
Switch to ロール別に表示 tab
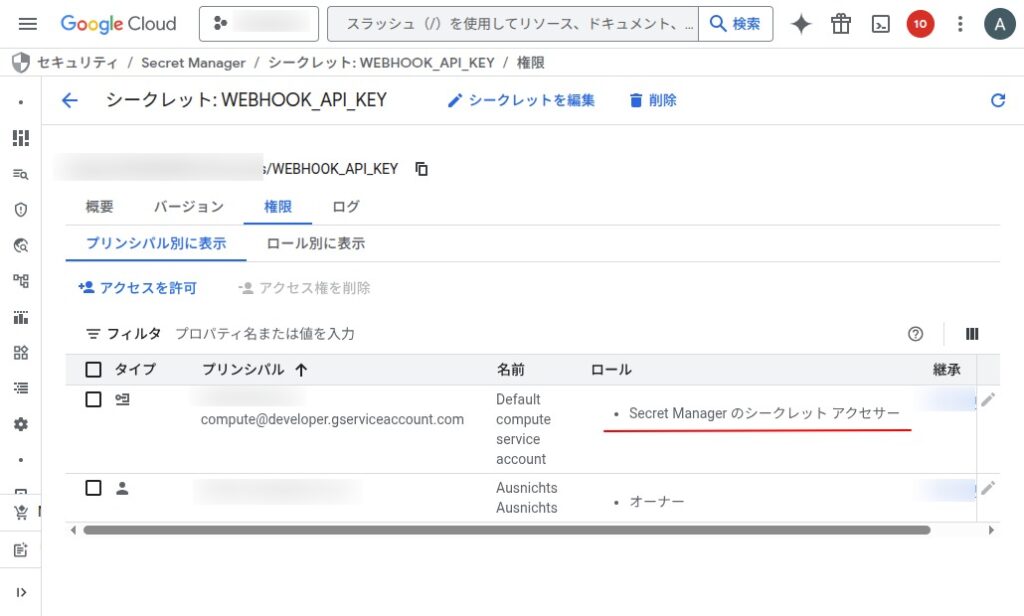click(x=315, y=243)
